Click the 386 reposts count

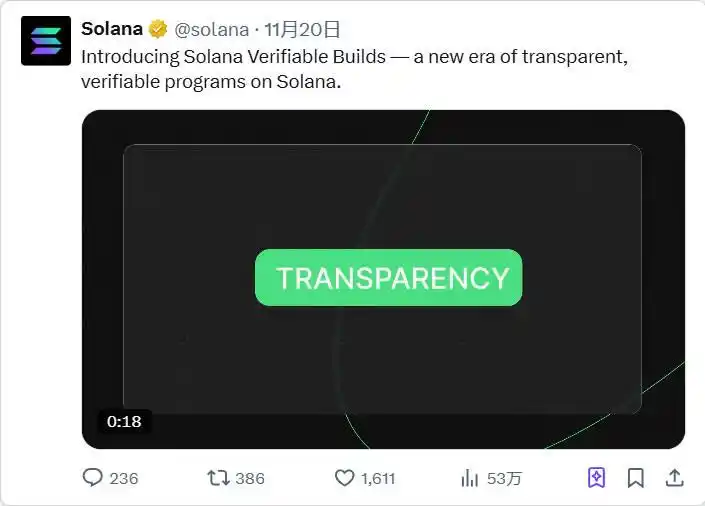click(250, 478)
